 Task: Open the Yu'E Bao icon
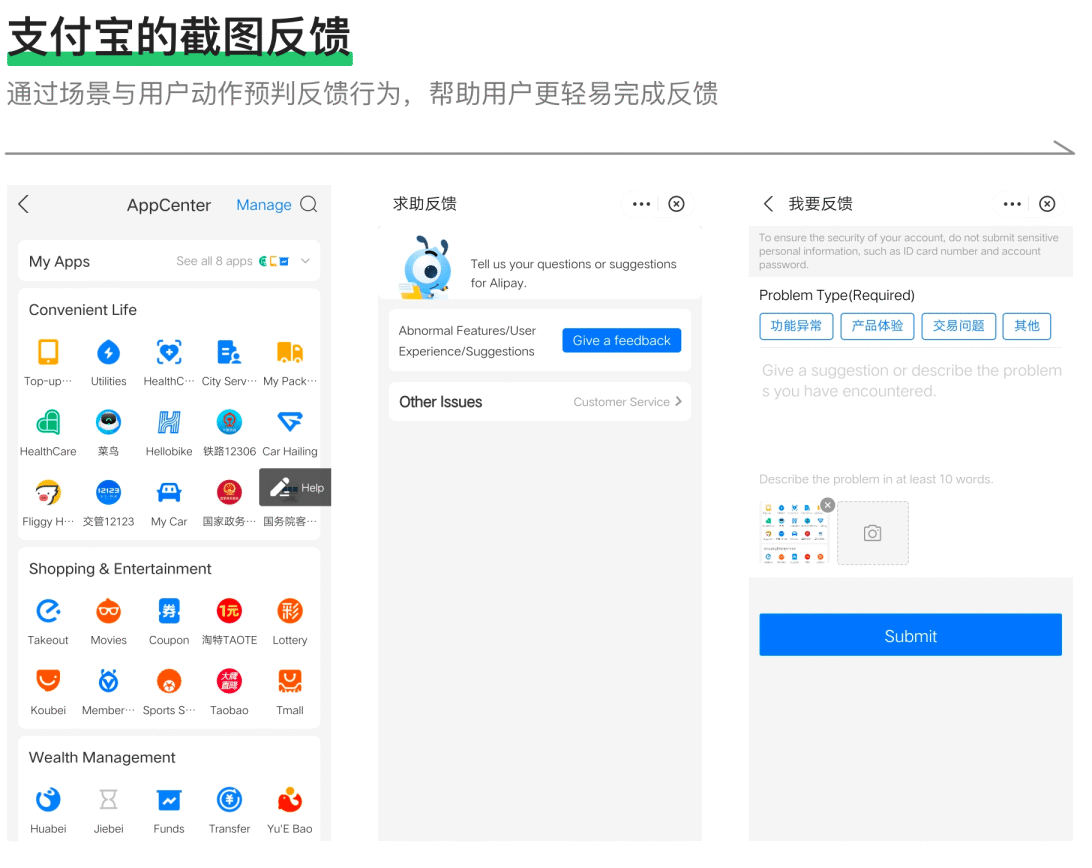(x=290, y=800)
